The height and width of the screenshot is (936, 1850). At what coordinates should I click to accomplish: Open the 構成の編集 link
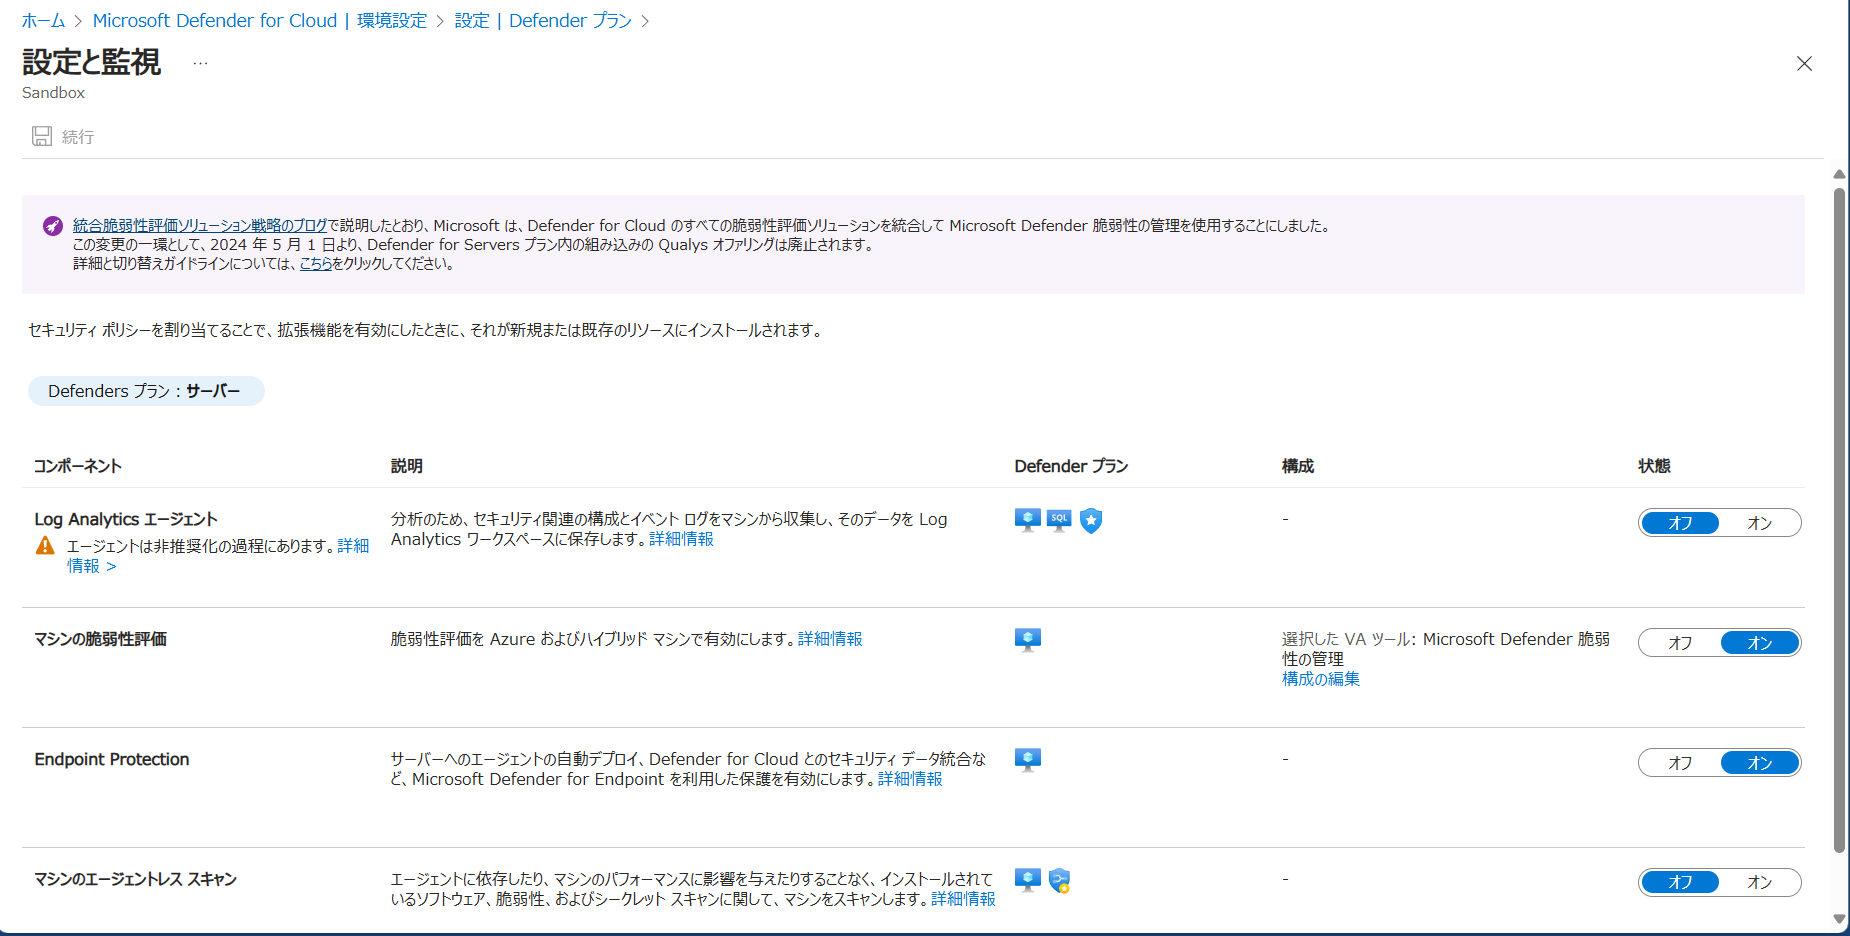pos(1321,679)
